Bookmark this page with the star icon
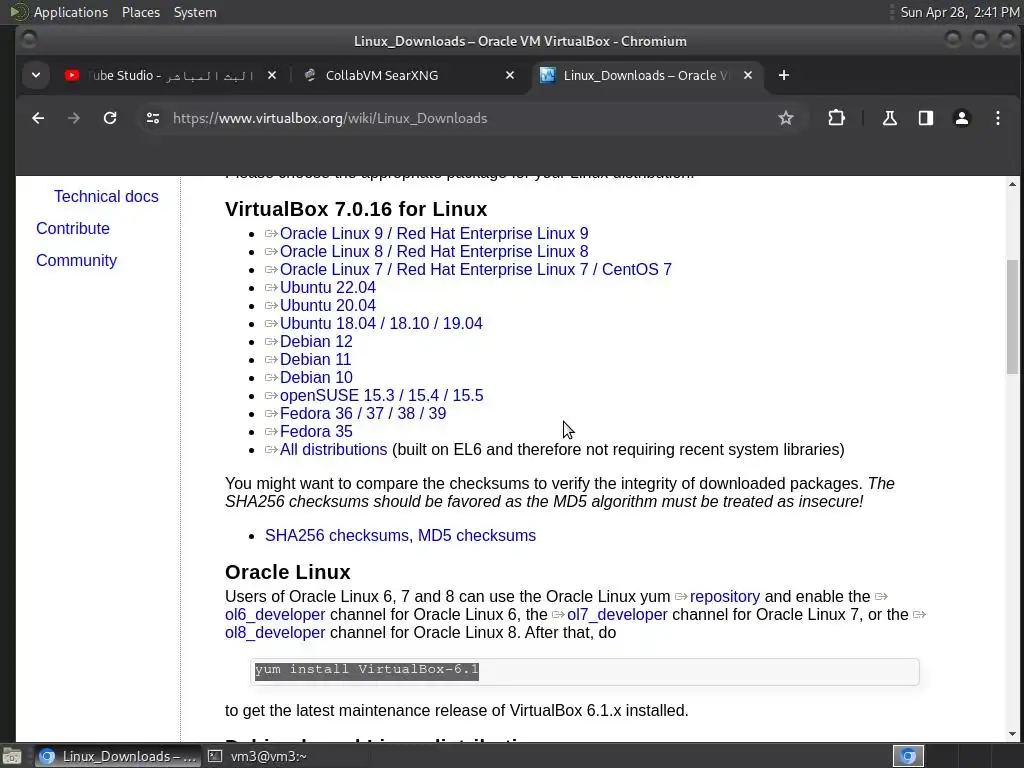Viewport: 1024px width, 768px height. tap(786, 118)
